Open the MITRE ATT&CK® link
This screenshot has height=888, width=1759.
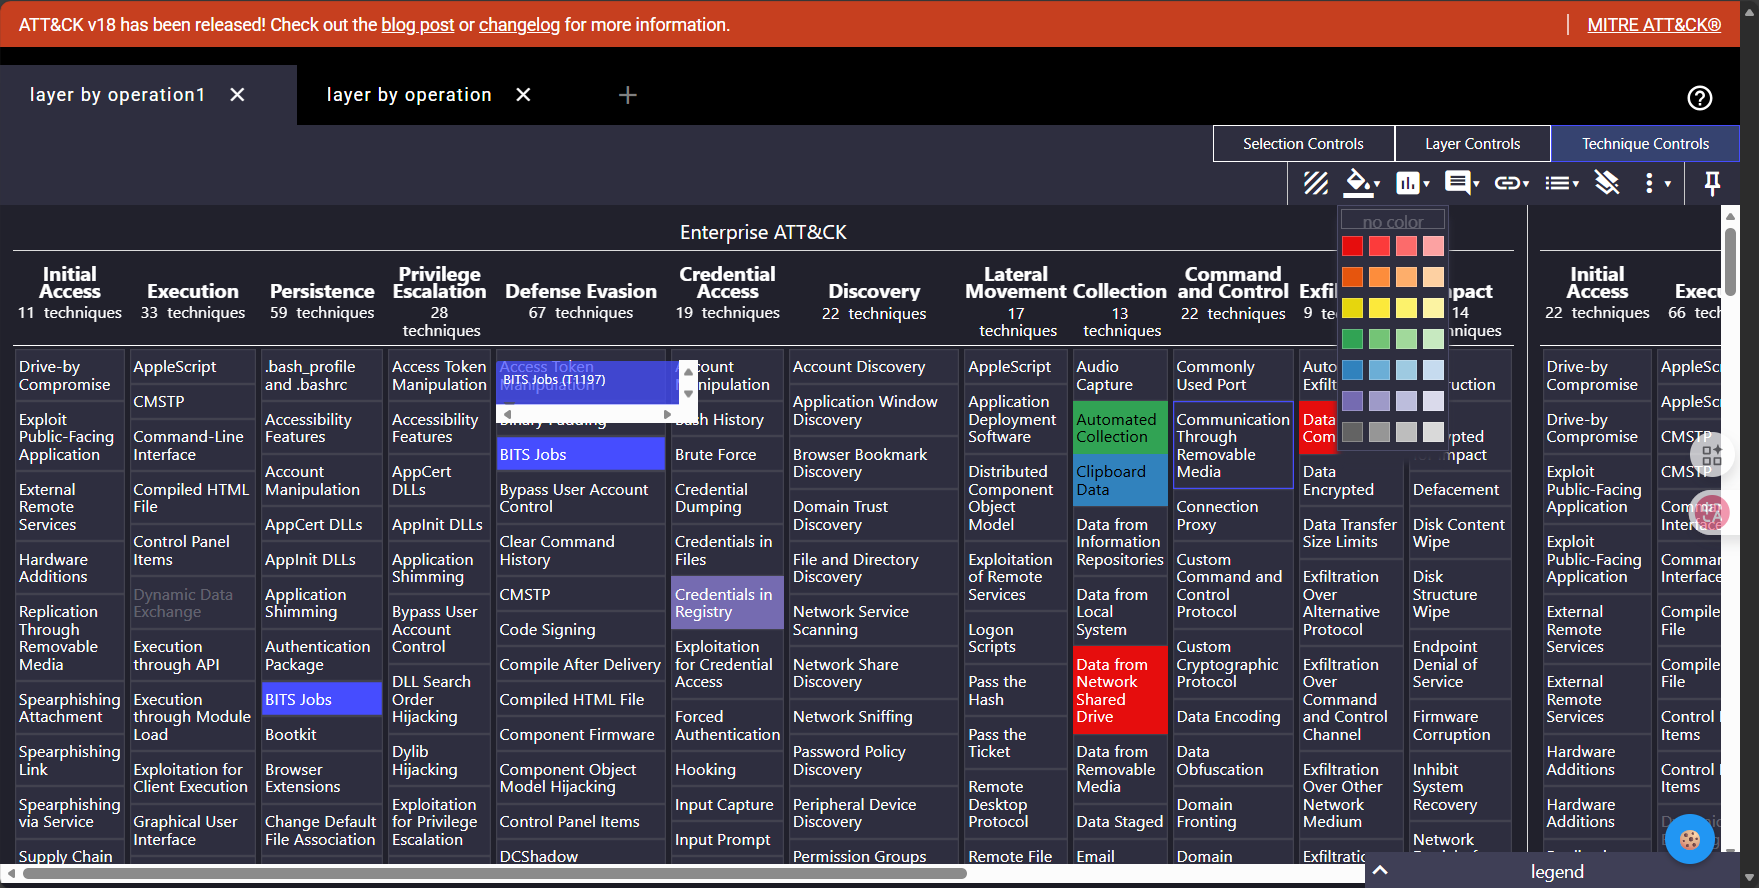tap(1654, 25)
